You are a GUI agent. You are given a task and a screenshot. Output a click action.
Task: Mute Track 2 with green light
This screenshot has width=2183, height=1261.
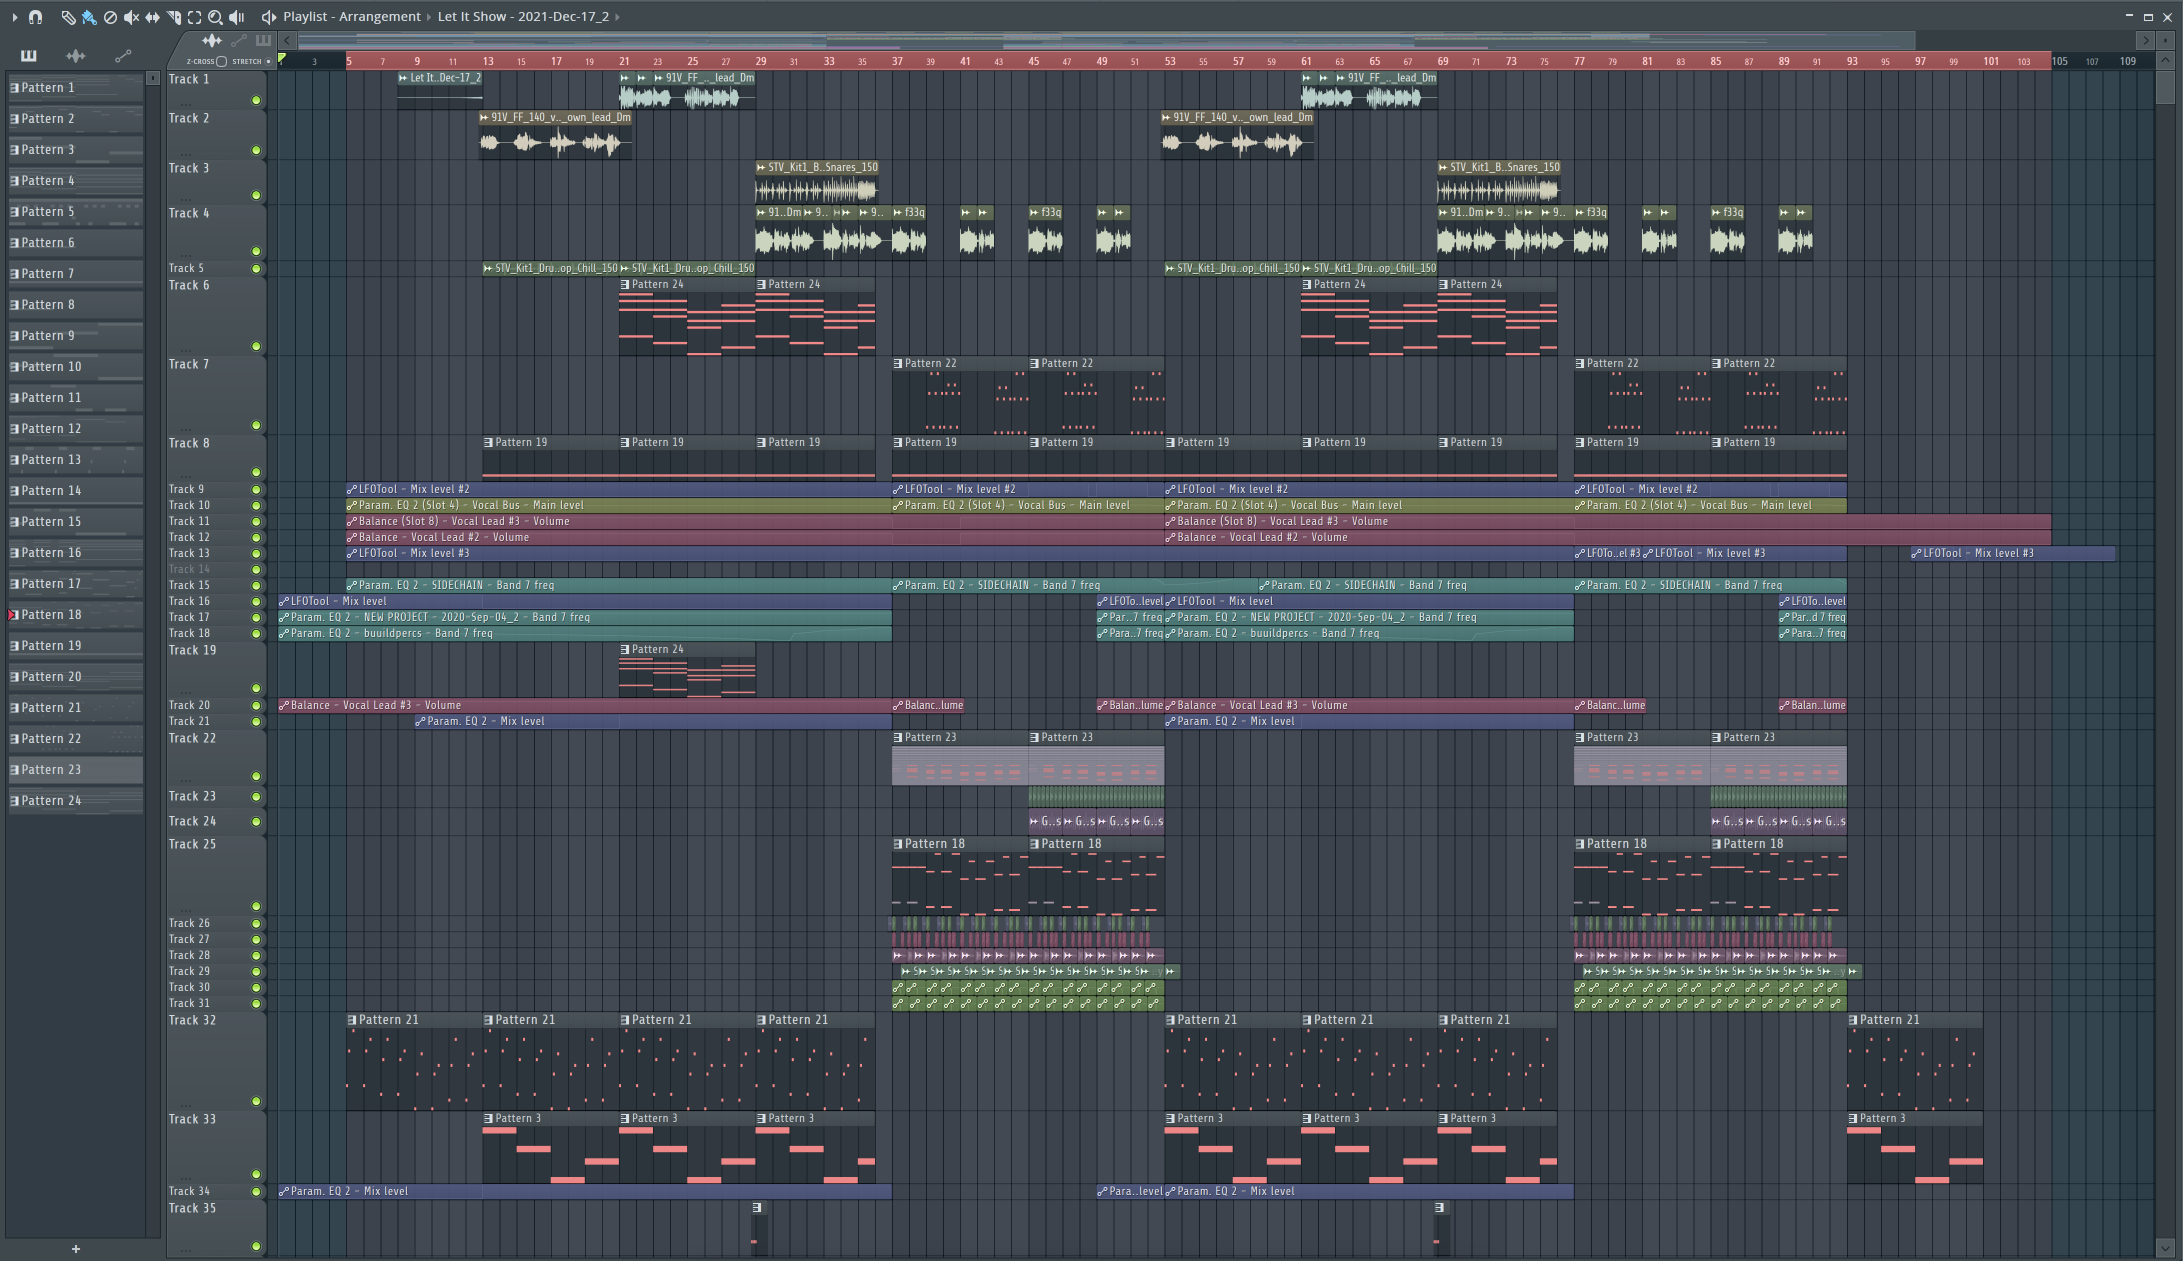tap(256, 150)
